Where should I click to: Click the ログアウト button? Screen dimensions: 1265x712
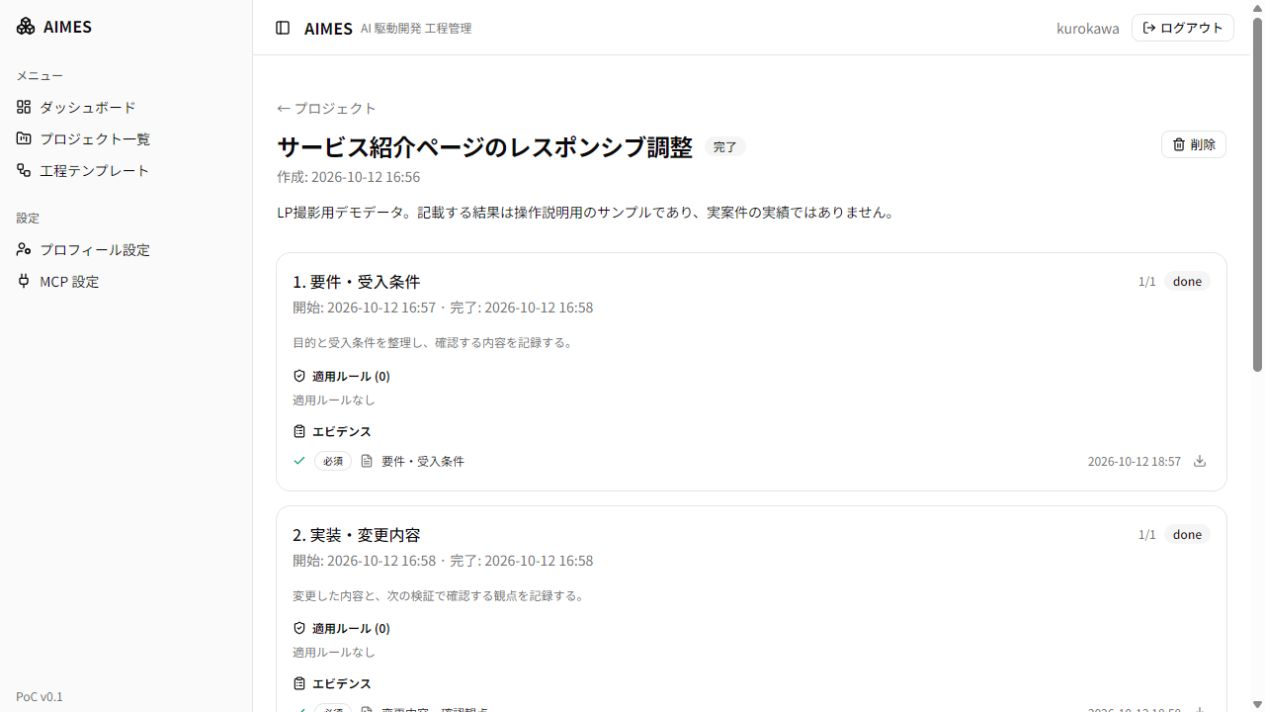coord(1182,28)
